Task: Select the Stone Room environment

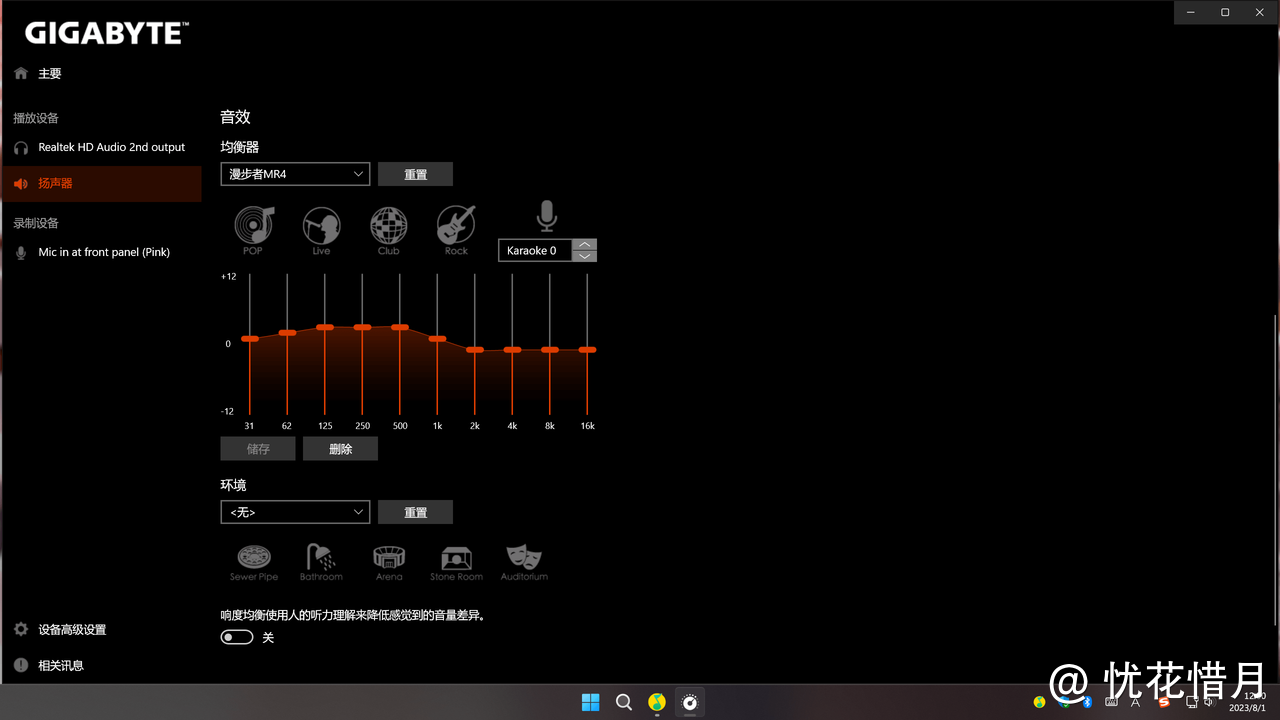Action: coord(456,560)
